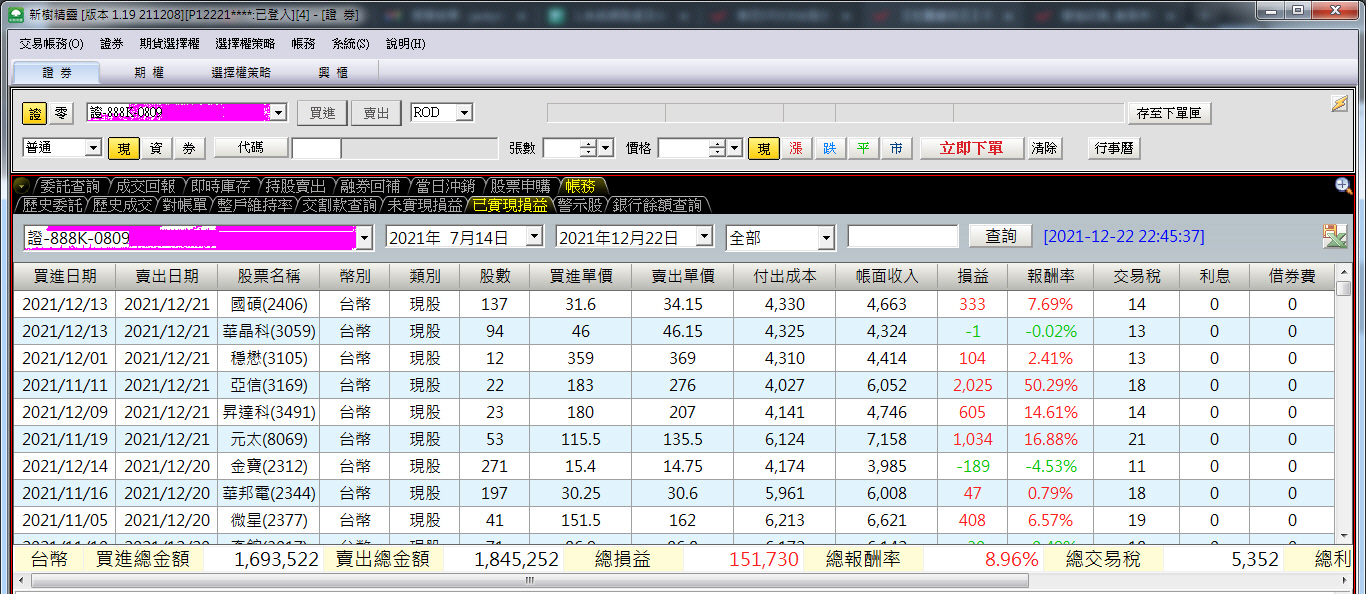Select 券 short selling type
Image resolution: width=1366 pixels, height=594 pixels.
189,148
